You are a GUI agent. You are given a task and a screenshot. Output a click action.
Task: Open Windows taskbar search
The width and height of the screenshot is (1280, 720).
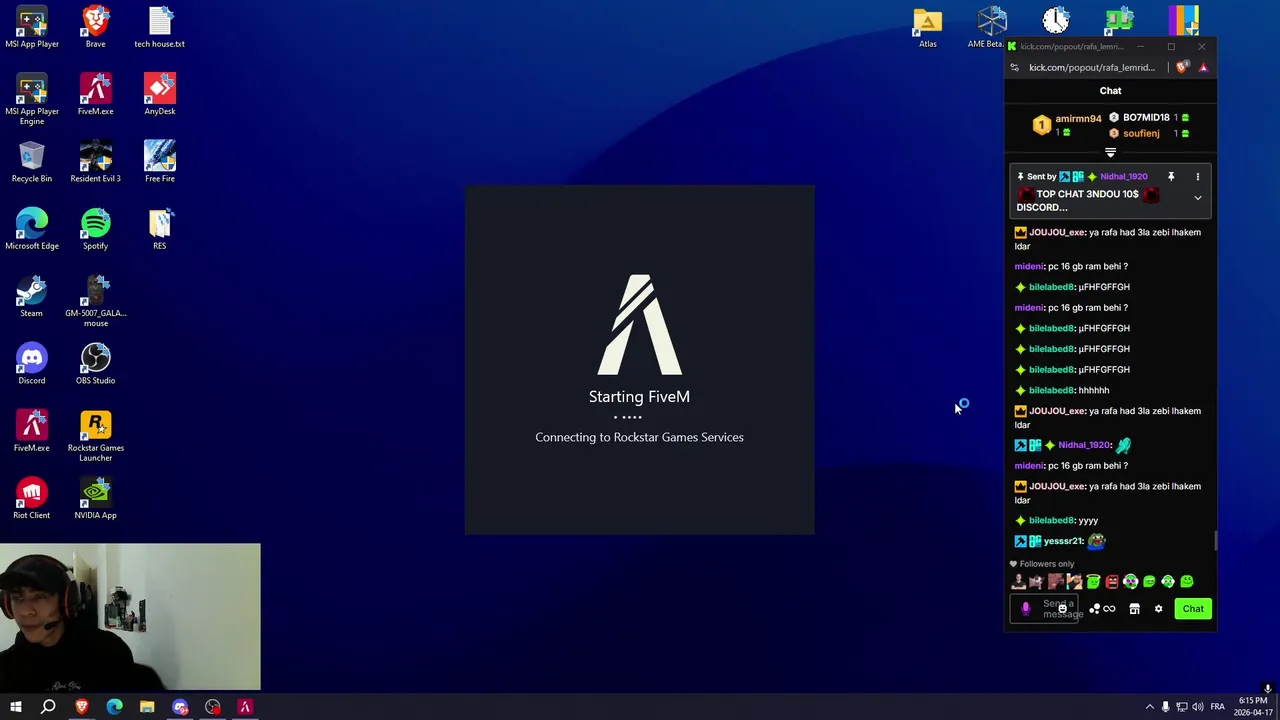[x=48, y=707]
